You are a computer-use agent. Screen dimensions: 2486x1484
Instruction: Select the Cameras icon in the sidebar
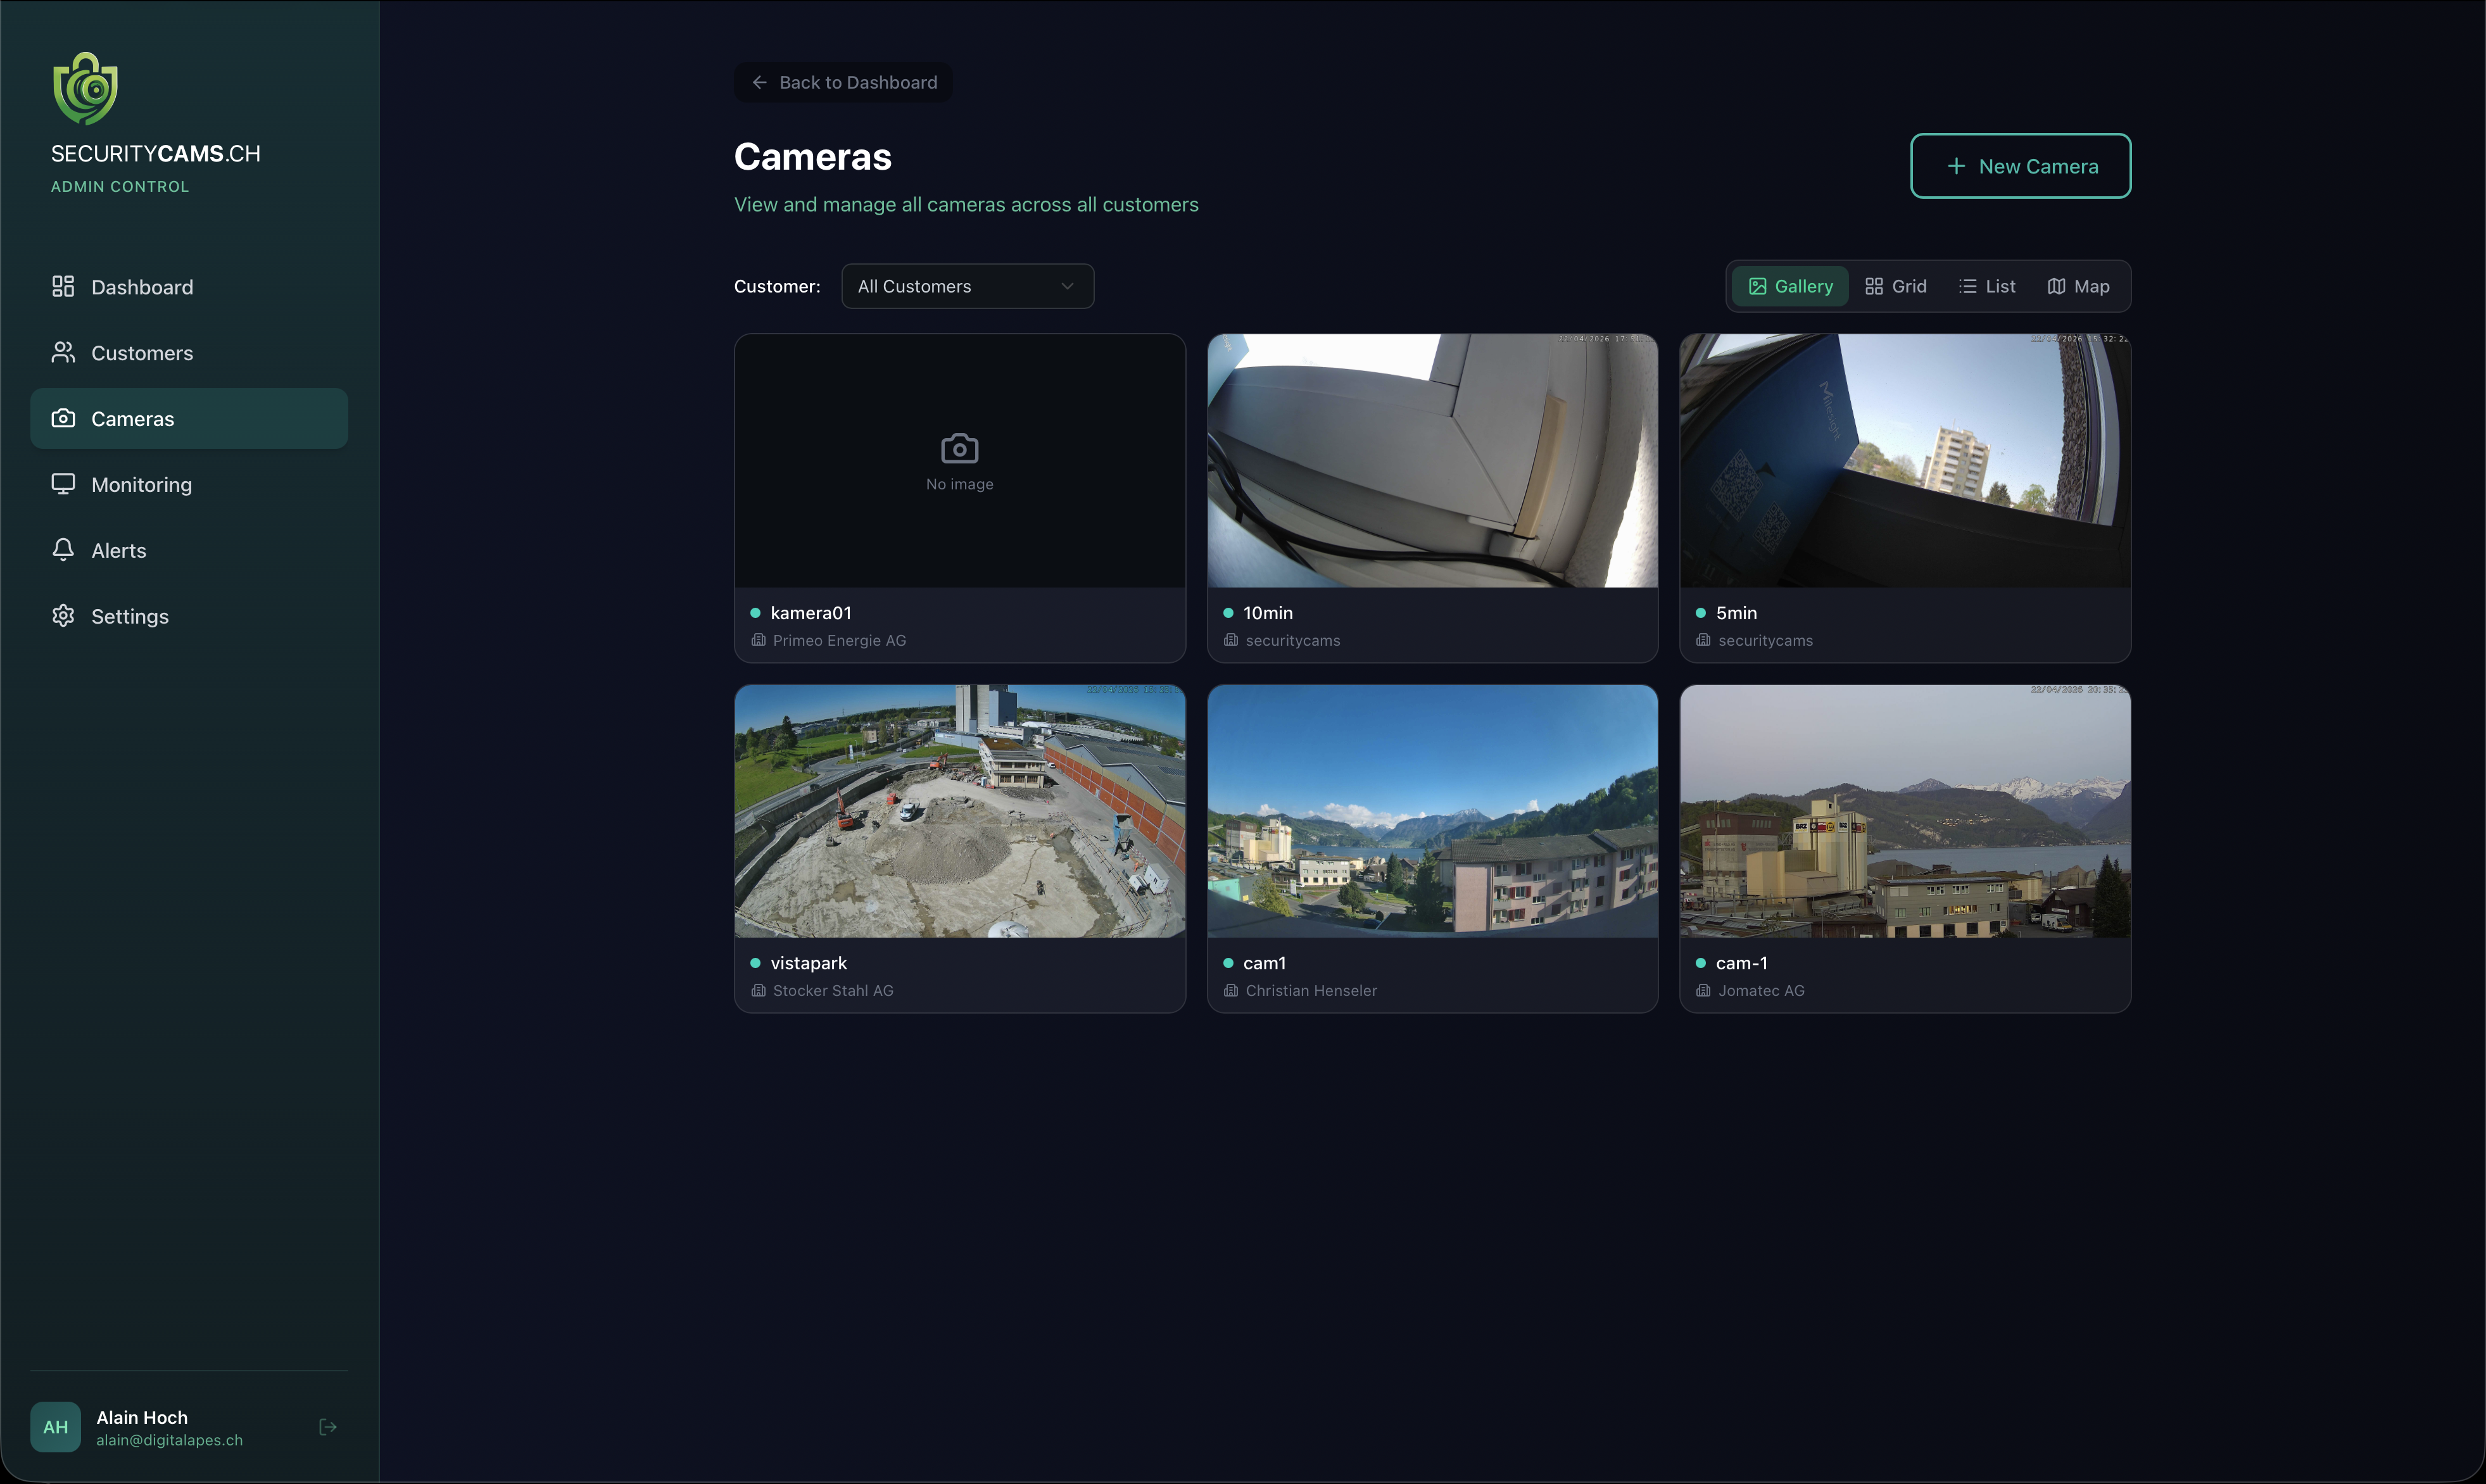pos(63,418)
